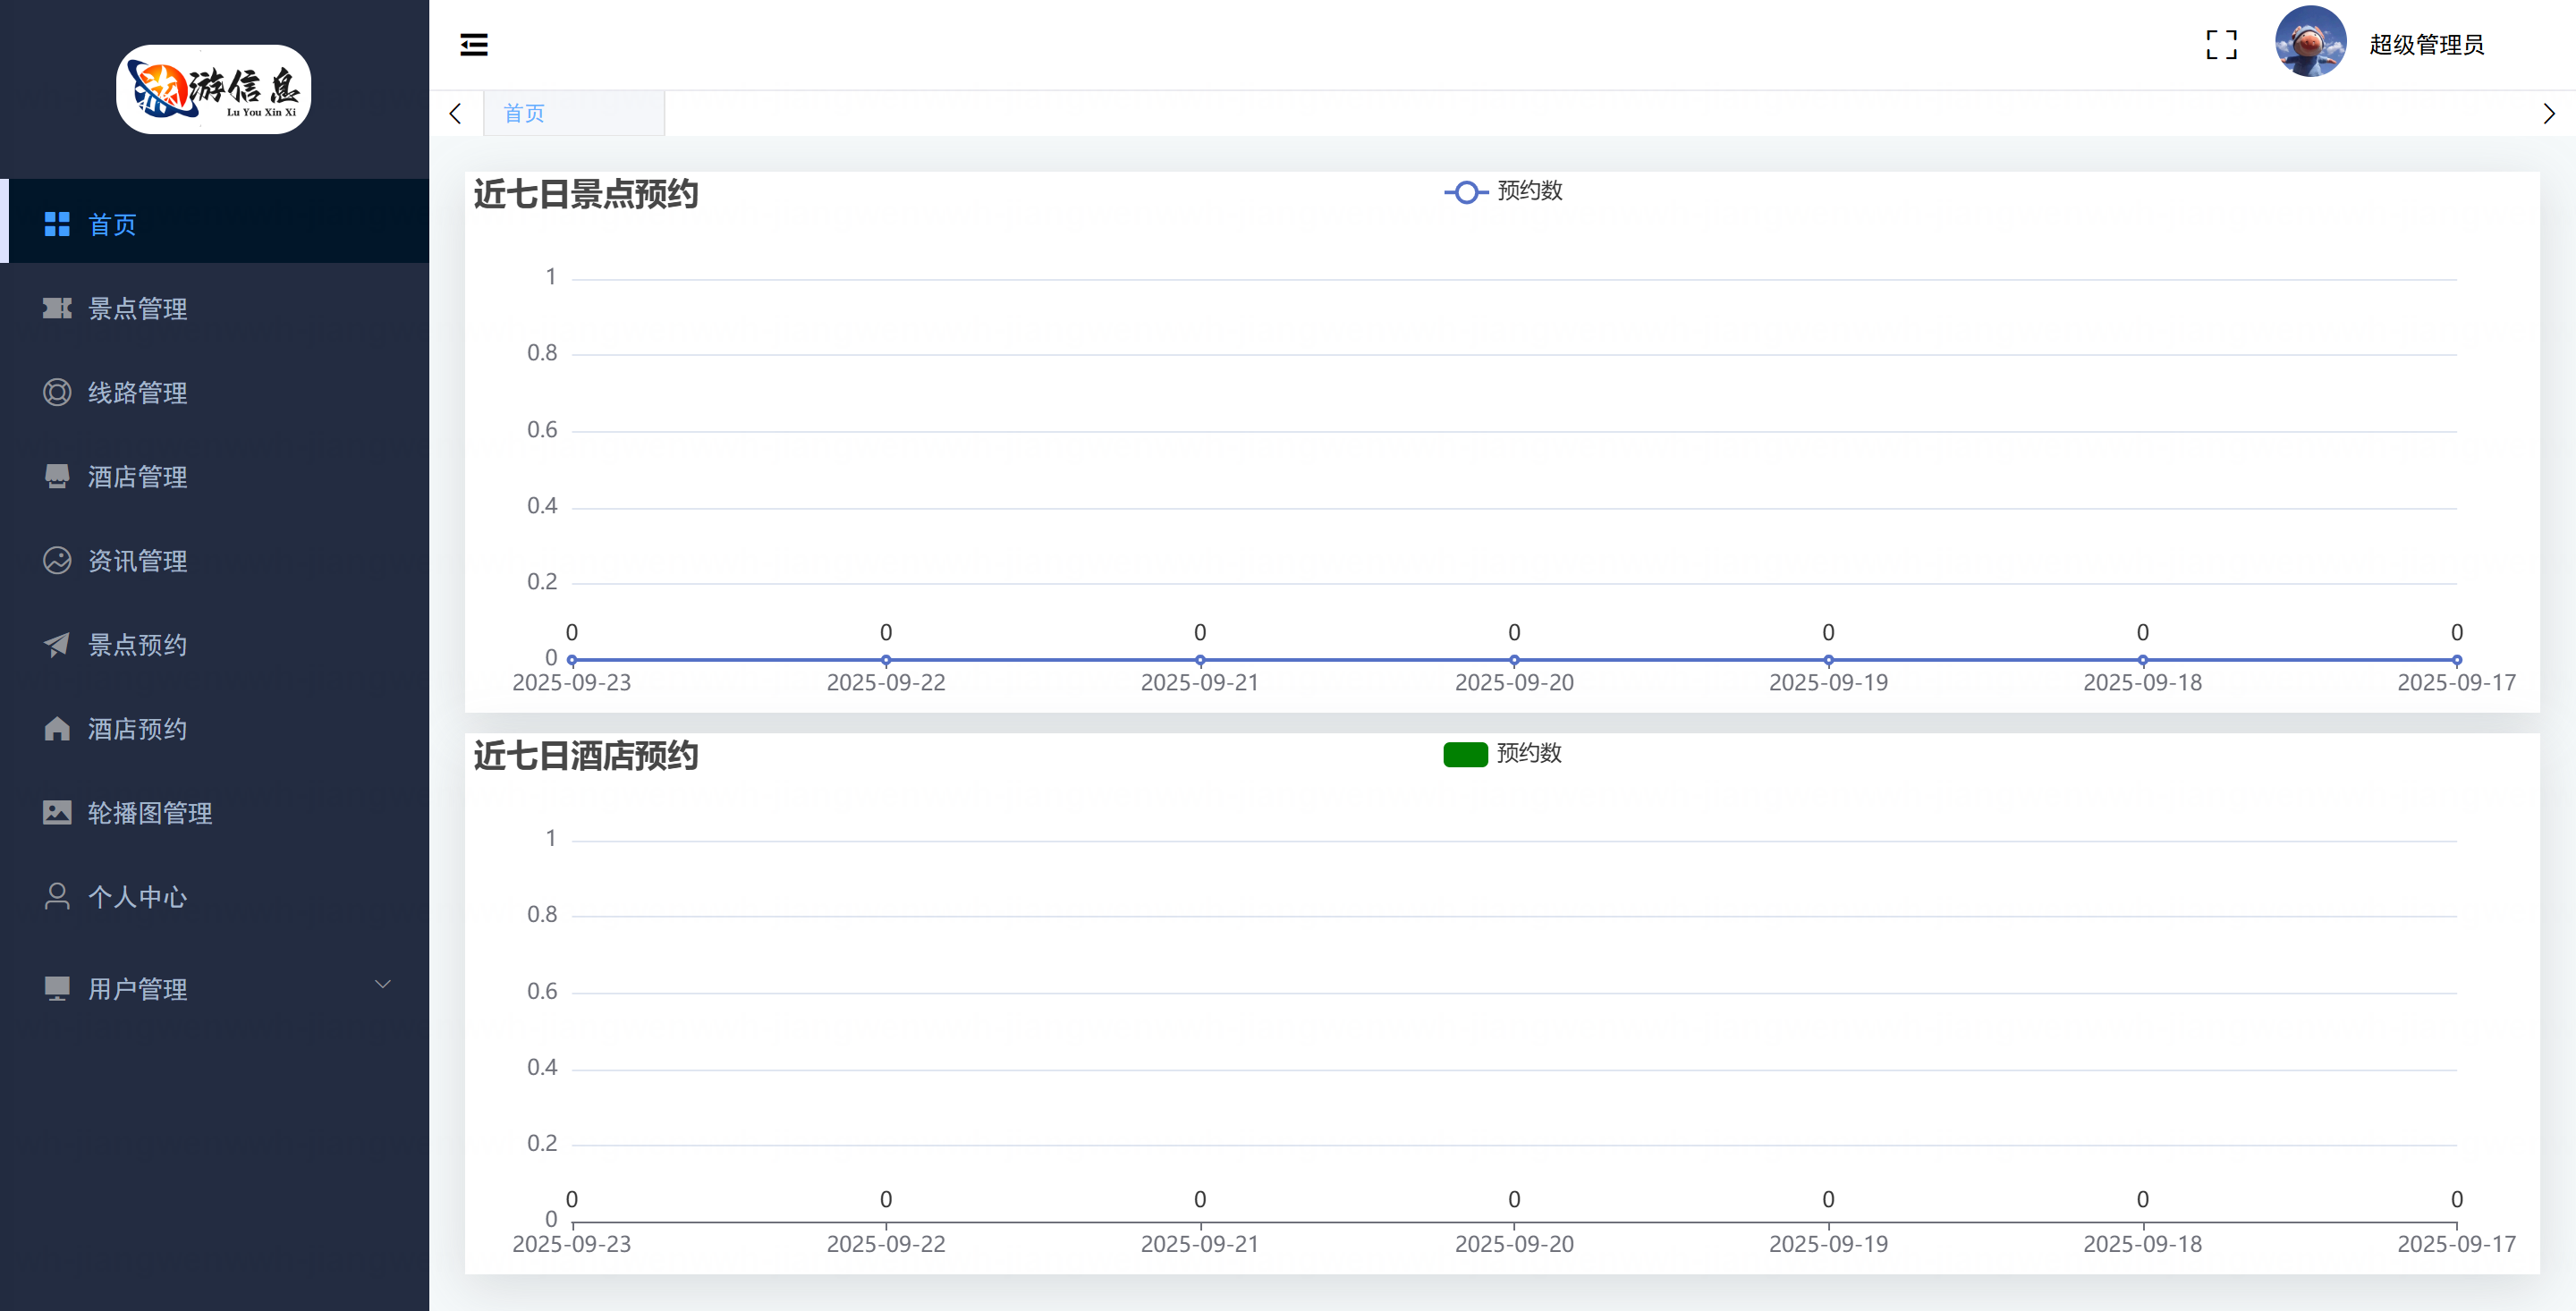This screenshot has height=1311, width=2576.
Task: Click the 景点预约 paper plane icon
Action: pyautogui.click(x=57, y=644)
